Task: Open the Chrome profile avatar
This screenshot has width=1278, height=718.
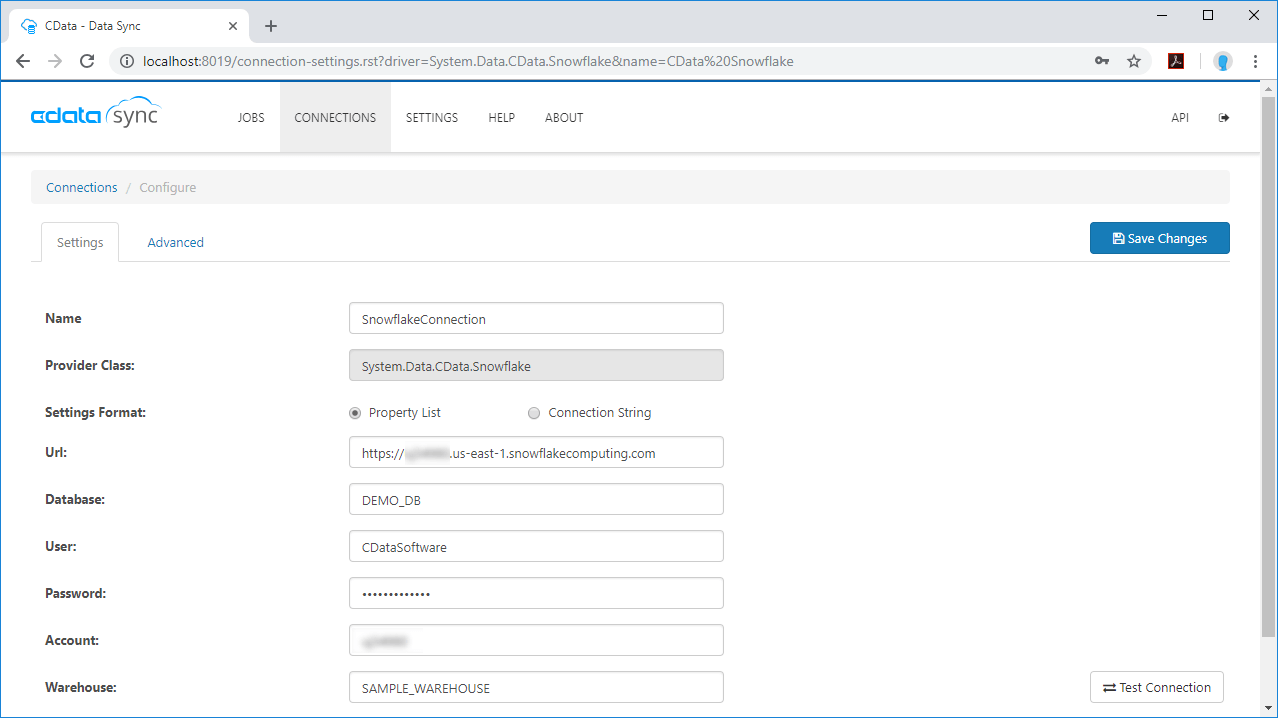Action: pos(1222,61)
